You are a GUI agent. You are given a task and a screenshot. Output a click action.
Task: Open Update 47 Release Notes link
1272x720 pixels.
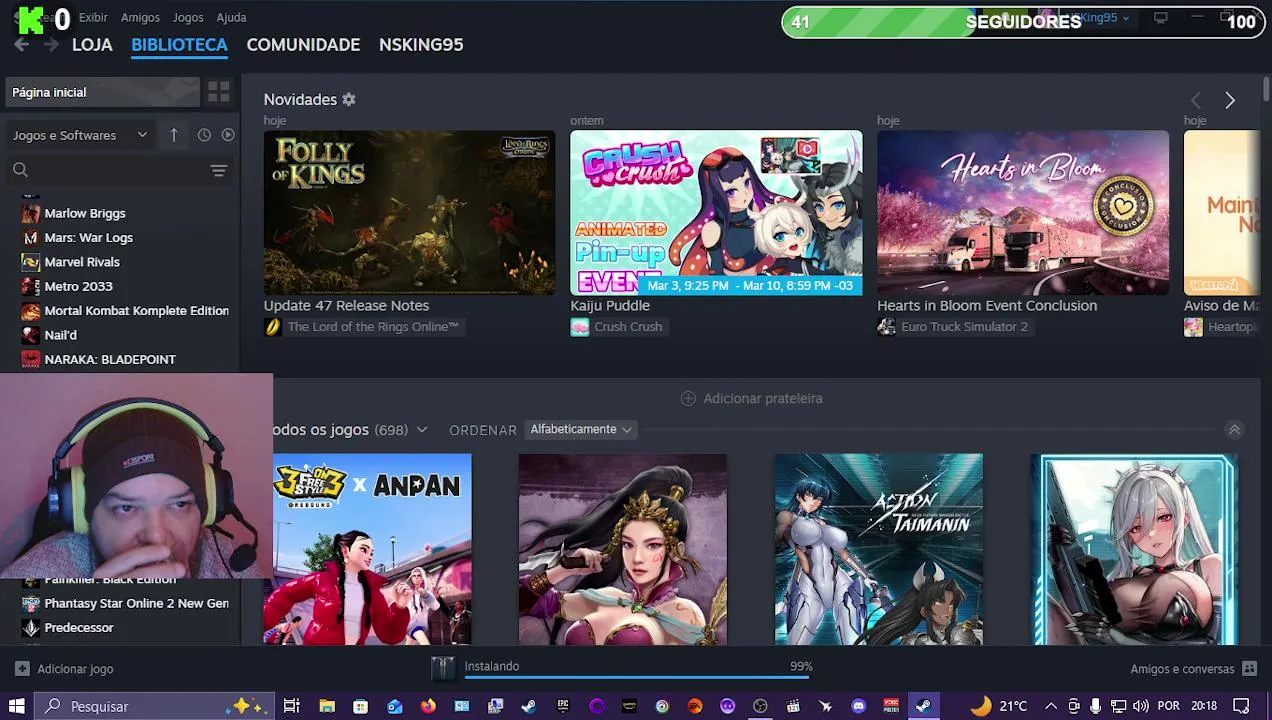click(346, 306)
